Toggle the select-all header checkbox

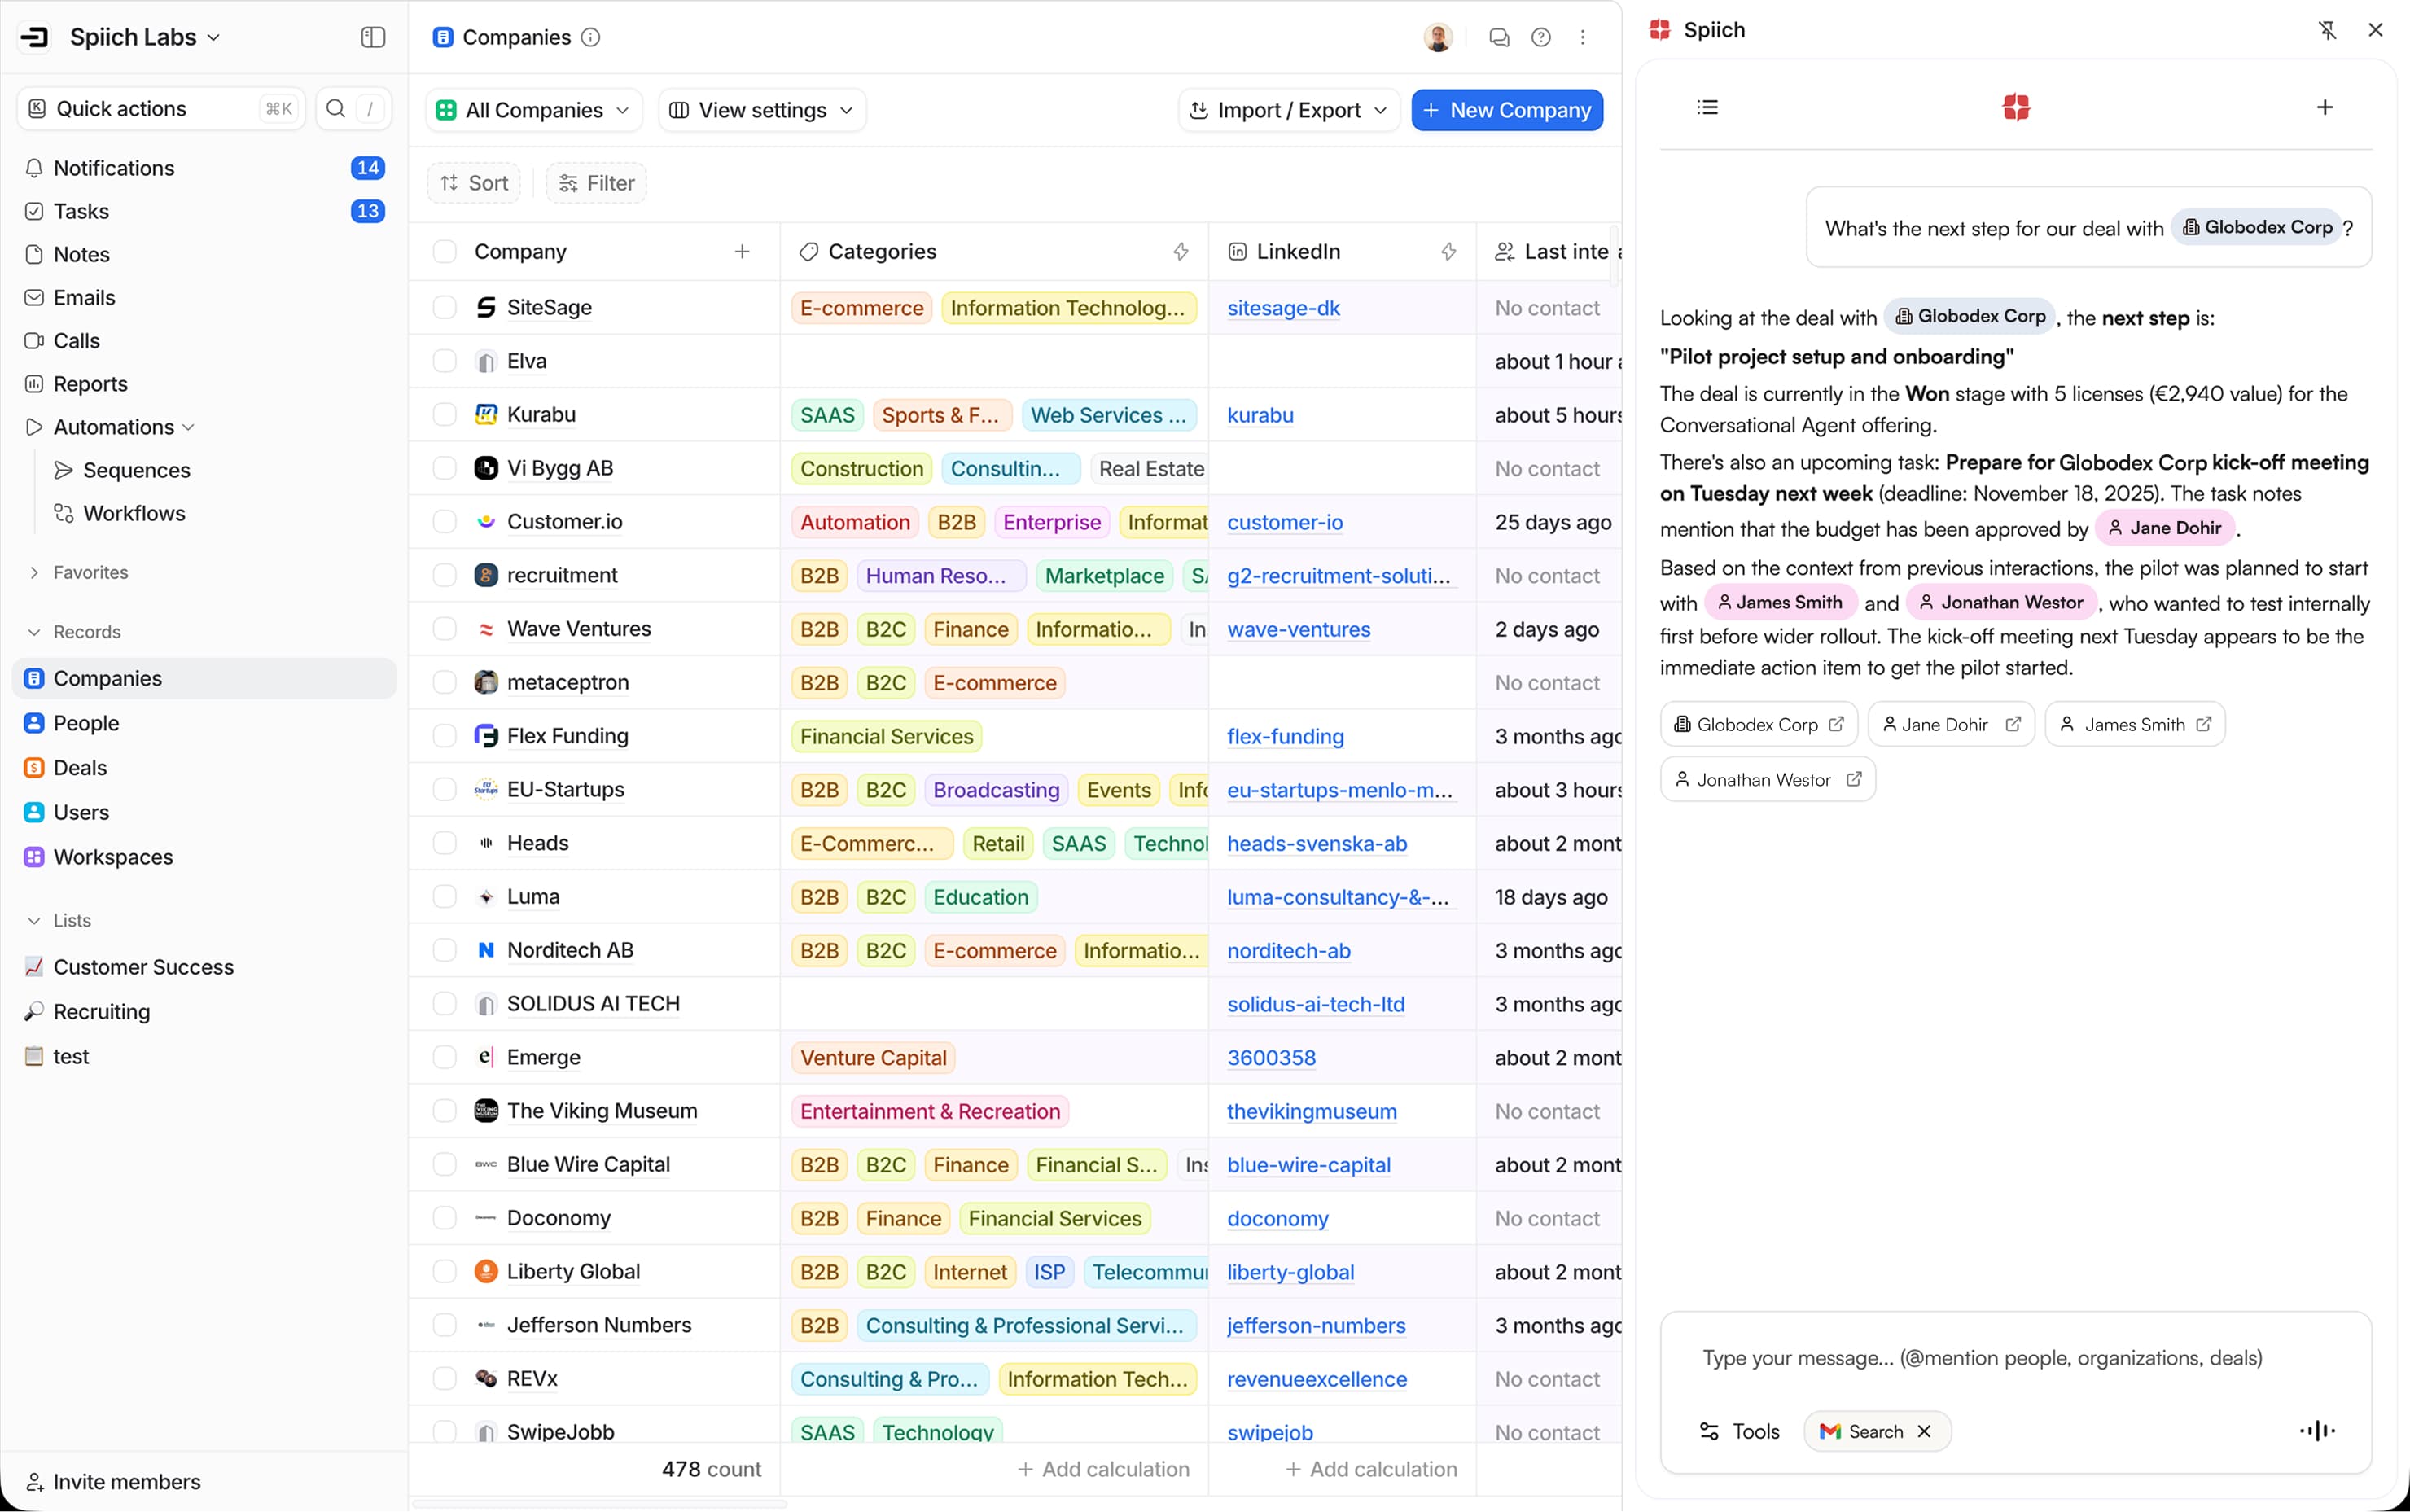tap(444, 252)
